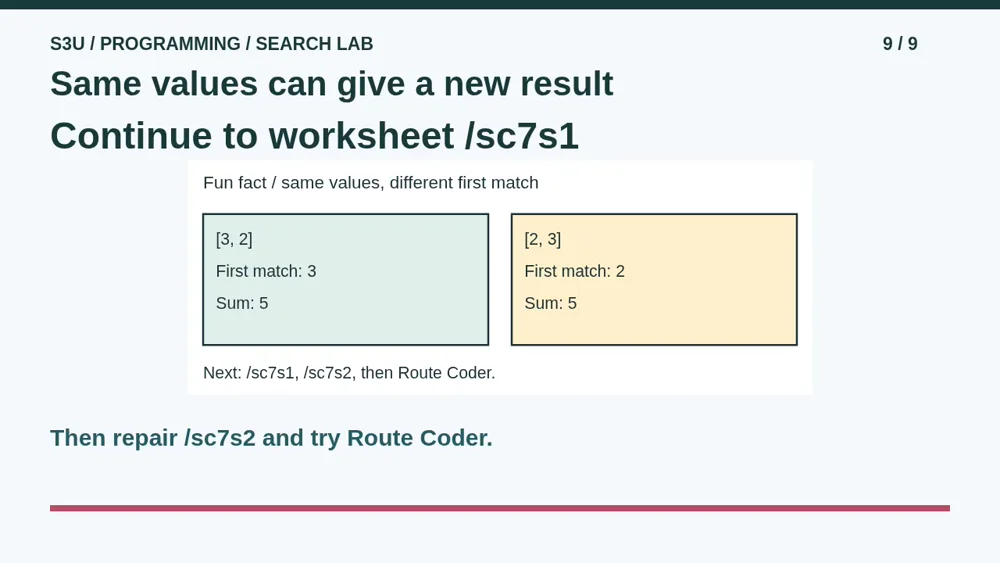Click the dark top header strip
This screenshot has height=563, width=1000.
pos(500,4)
